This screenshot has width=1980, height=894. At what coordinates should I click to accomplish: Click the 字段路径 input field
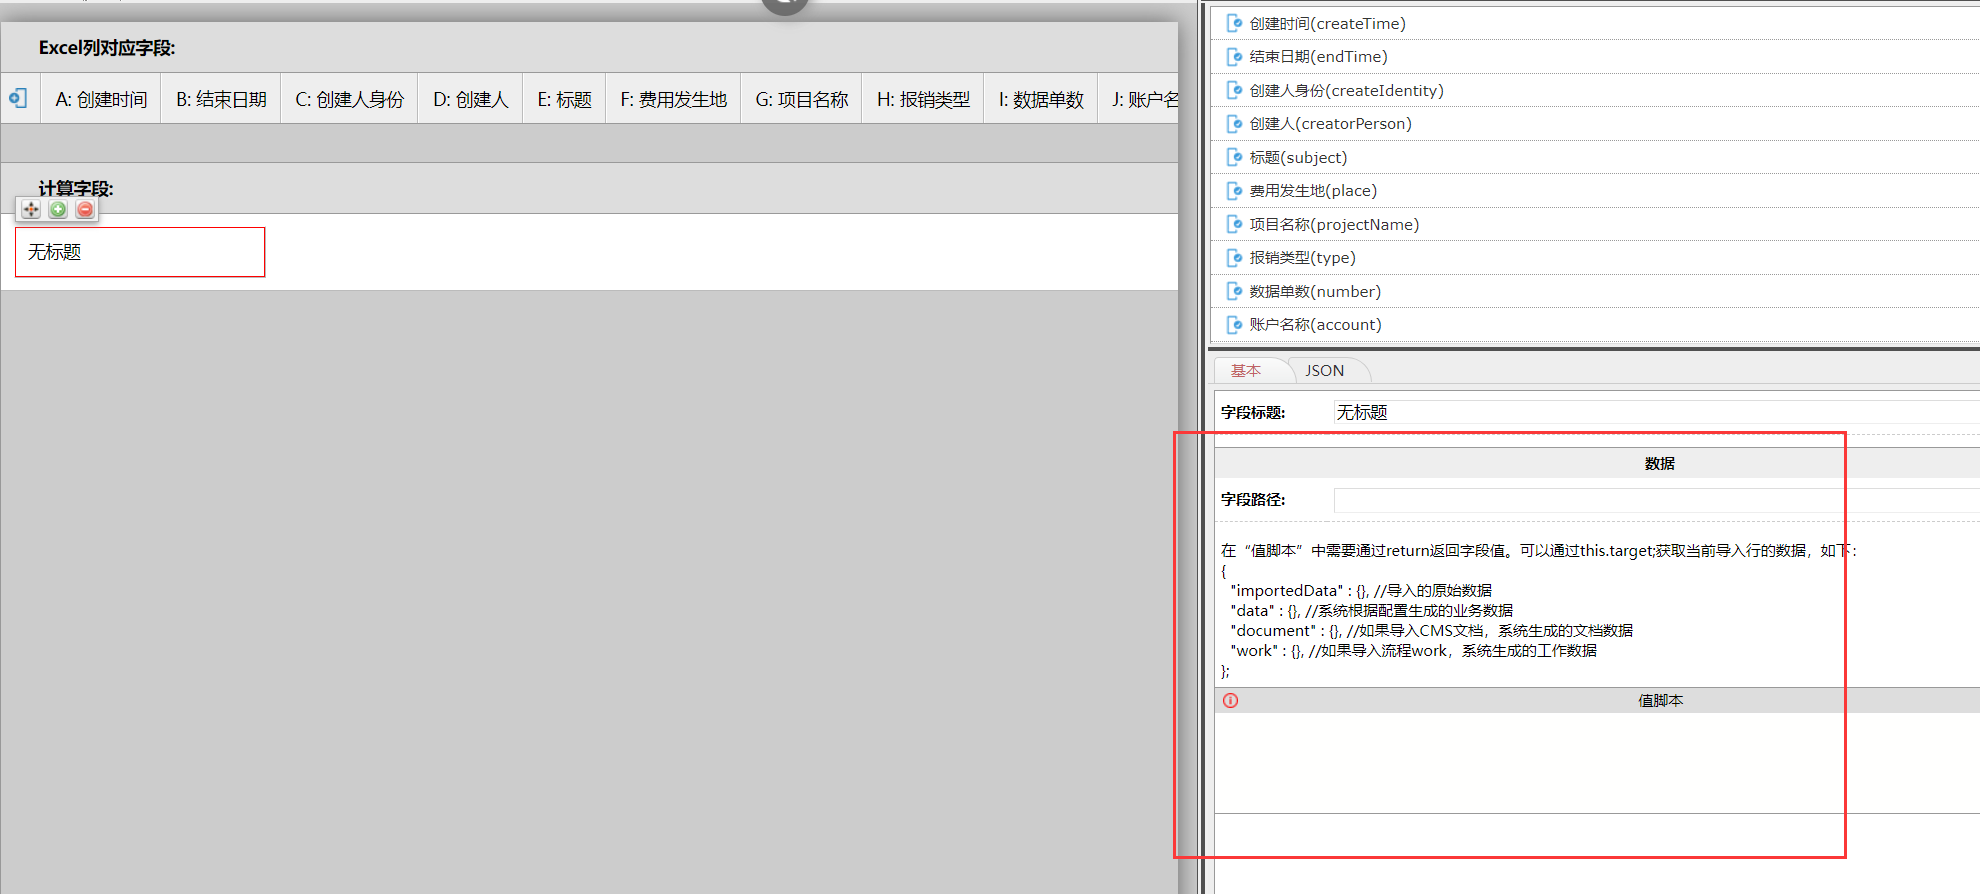[x=1656, y=500]
